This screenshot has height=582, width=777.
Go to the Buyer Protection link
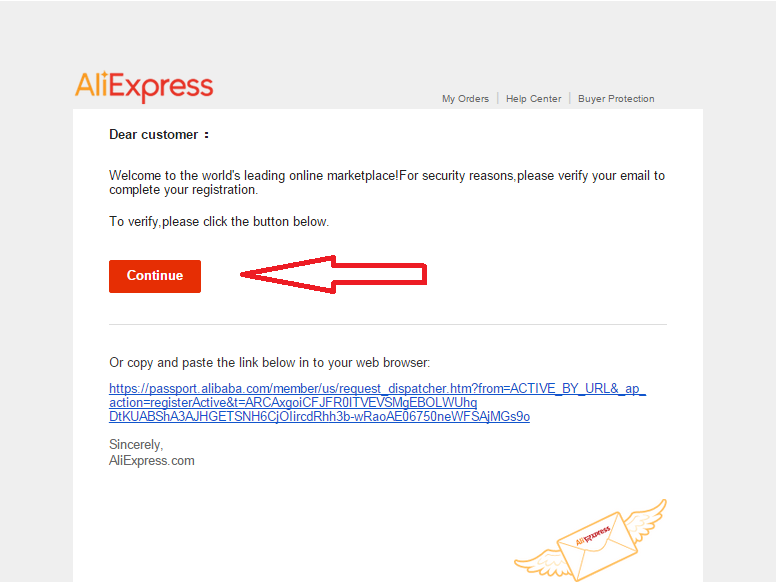(616, 99)
